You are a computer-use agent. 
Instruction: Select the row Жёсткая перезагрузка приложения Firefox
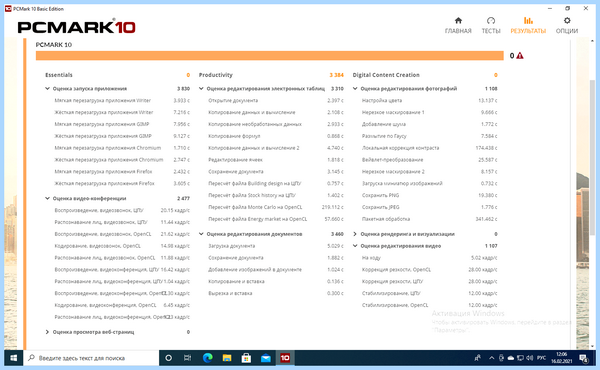pos(122,183)
